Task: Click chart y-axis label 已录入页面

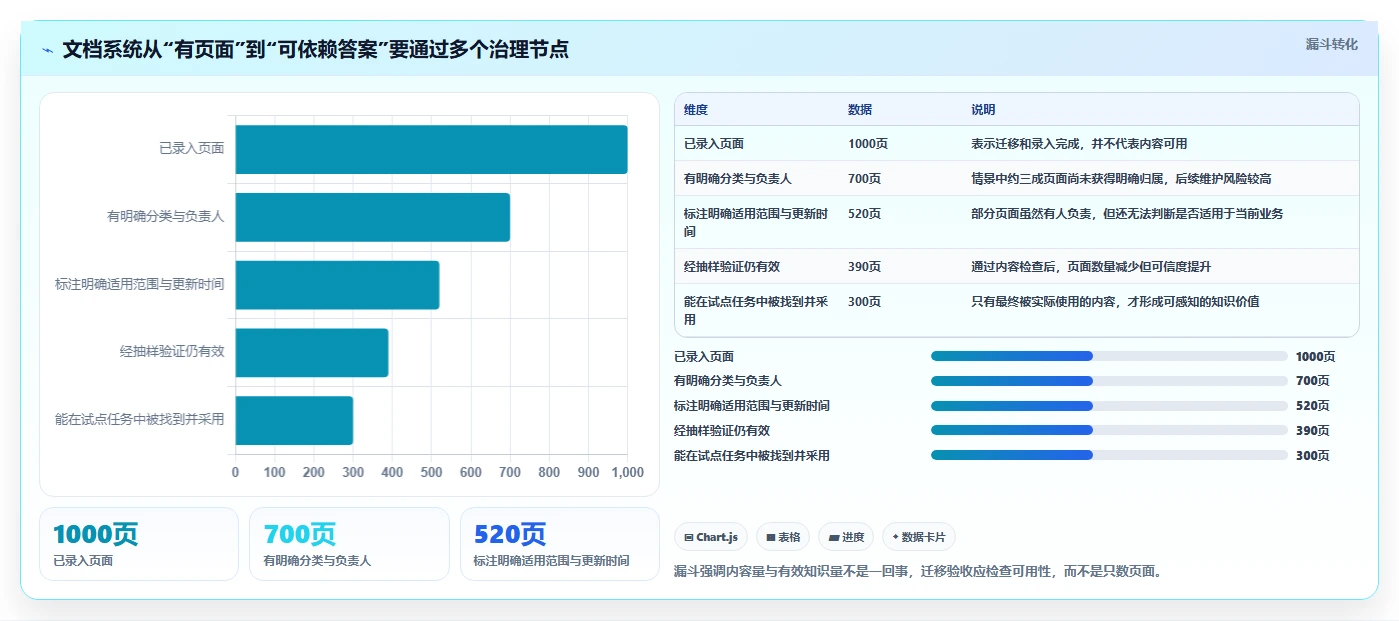Action: [x=192, y=148]
